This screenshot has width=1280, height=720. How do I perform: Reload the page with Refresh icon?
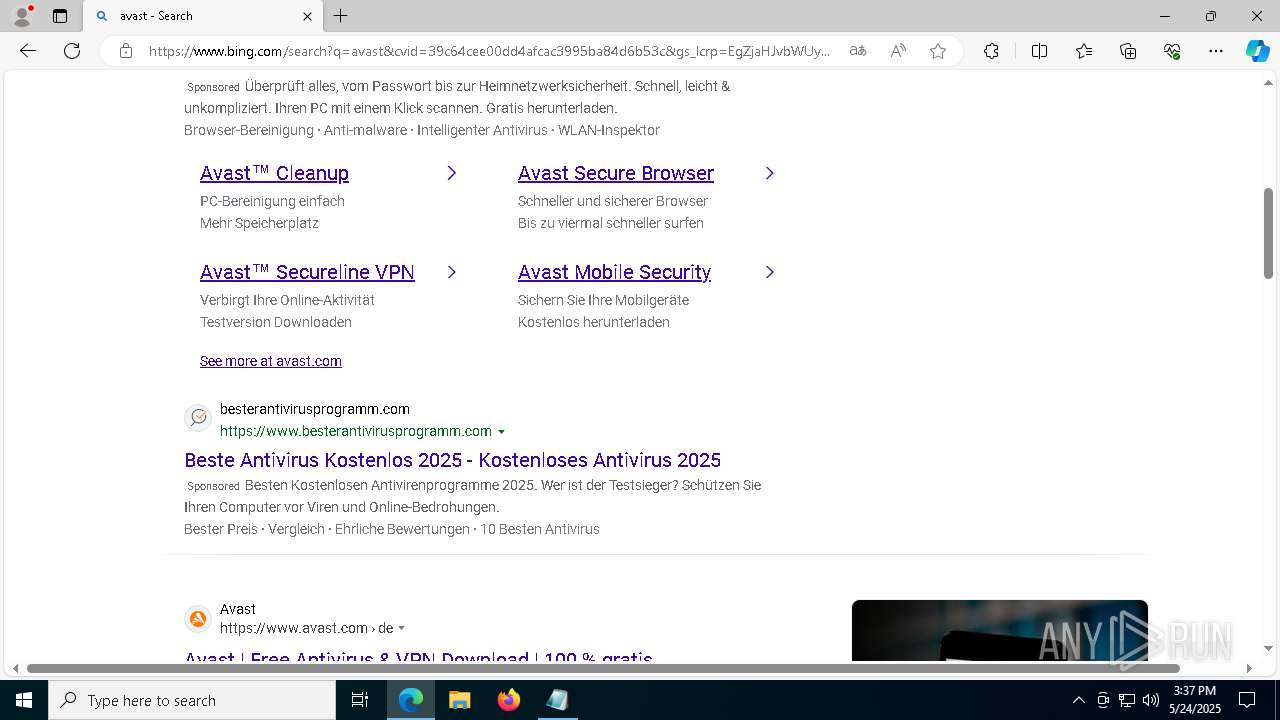point(72,51)
